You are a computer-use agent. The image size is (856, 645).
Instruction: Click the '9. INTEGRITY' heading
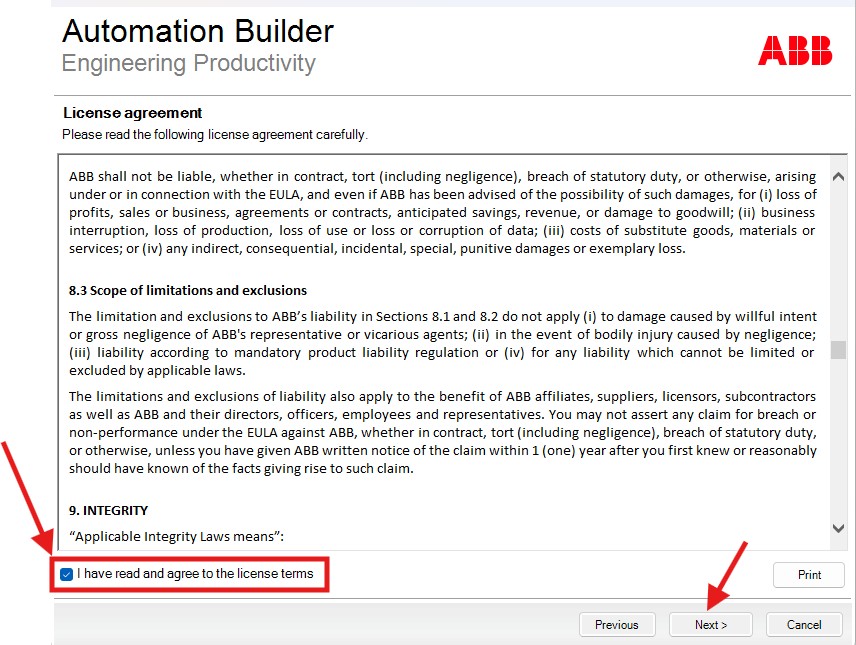point(108,511)
